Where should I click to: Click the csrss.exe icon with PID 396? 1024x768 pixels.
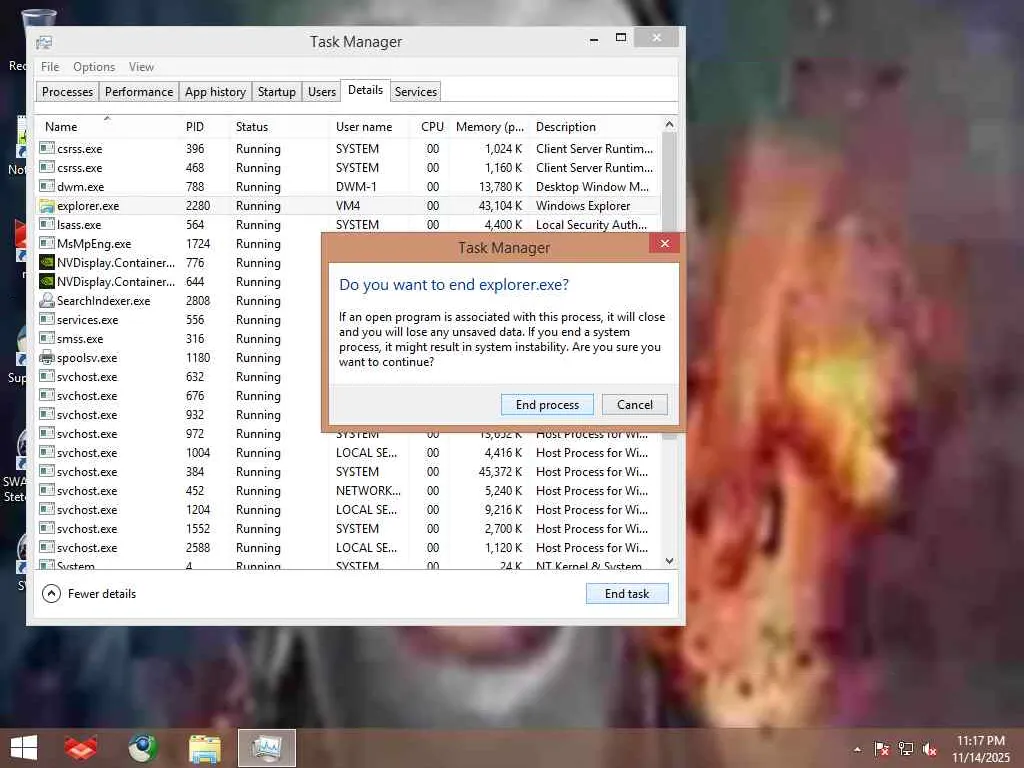46,148
